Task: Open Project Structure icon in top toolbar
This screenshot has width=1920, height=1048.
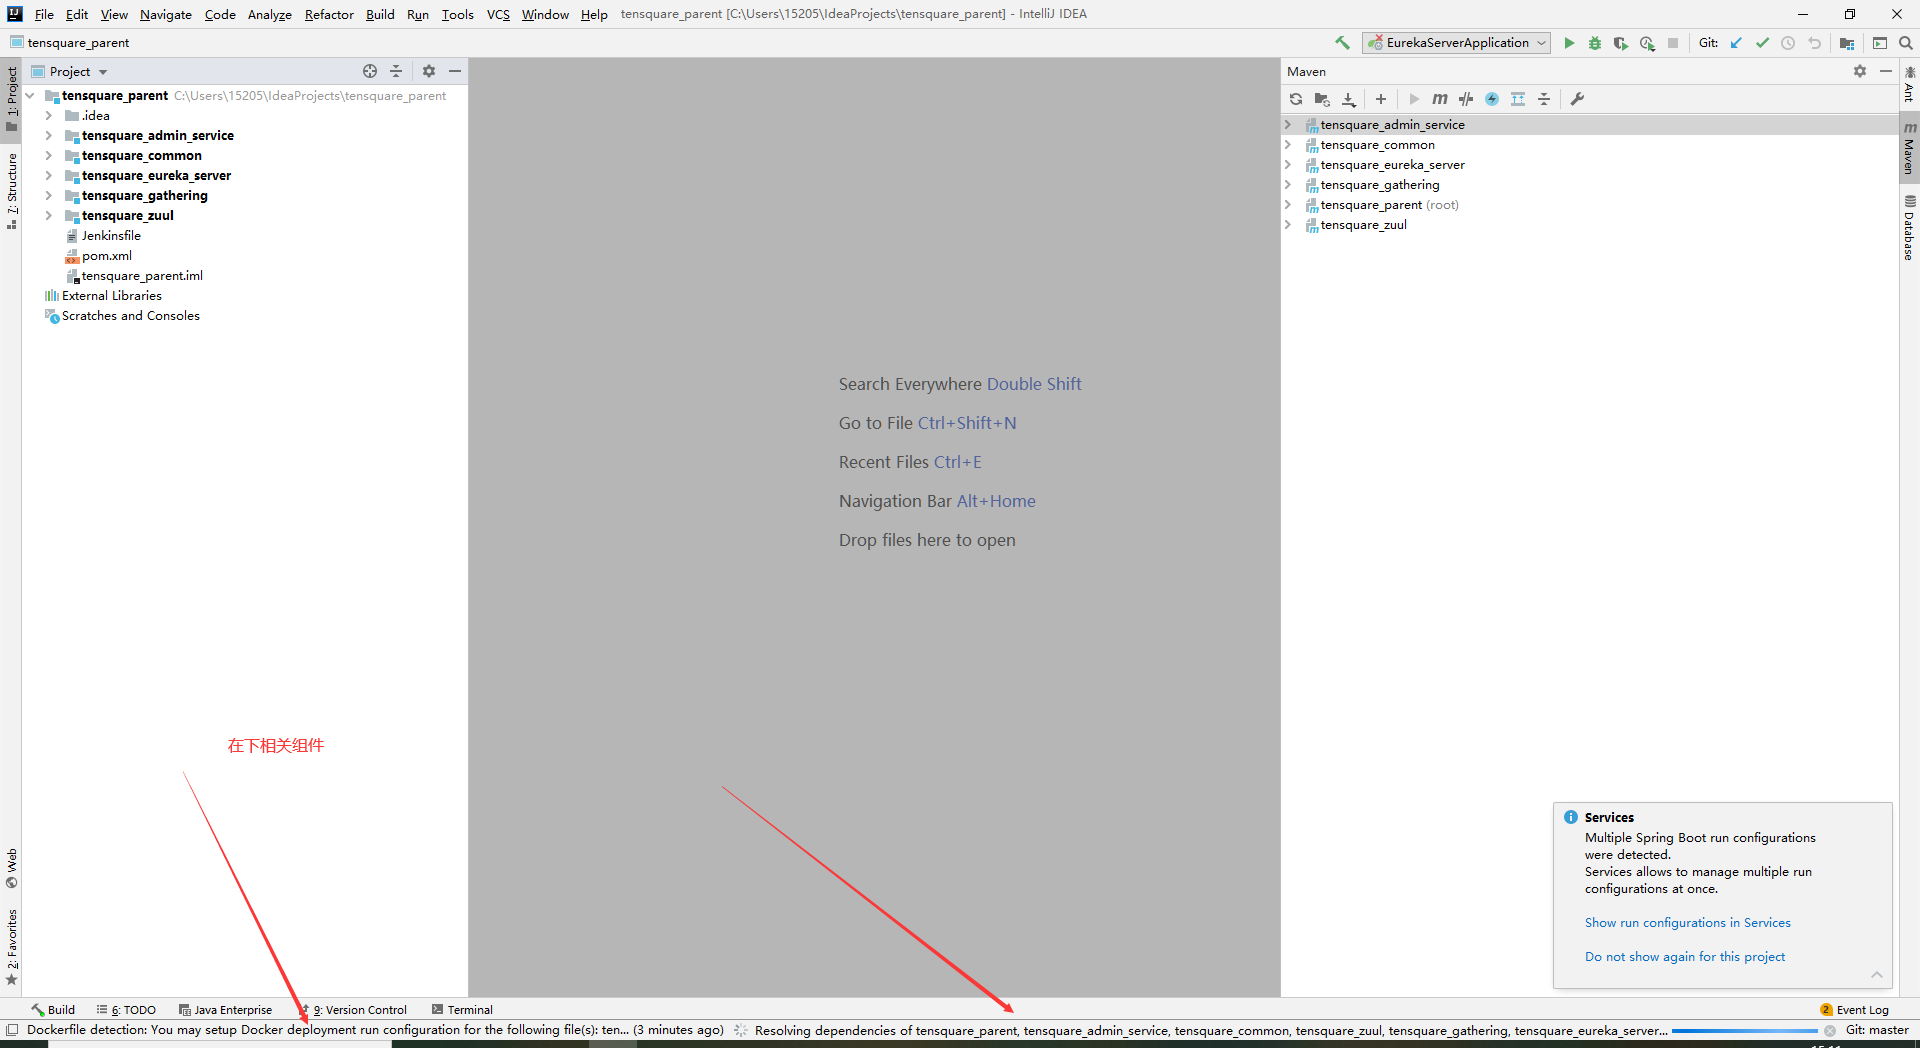Action: [x=1847, y=43]
